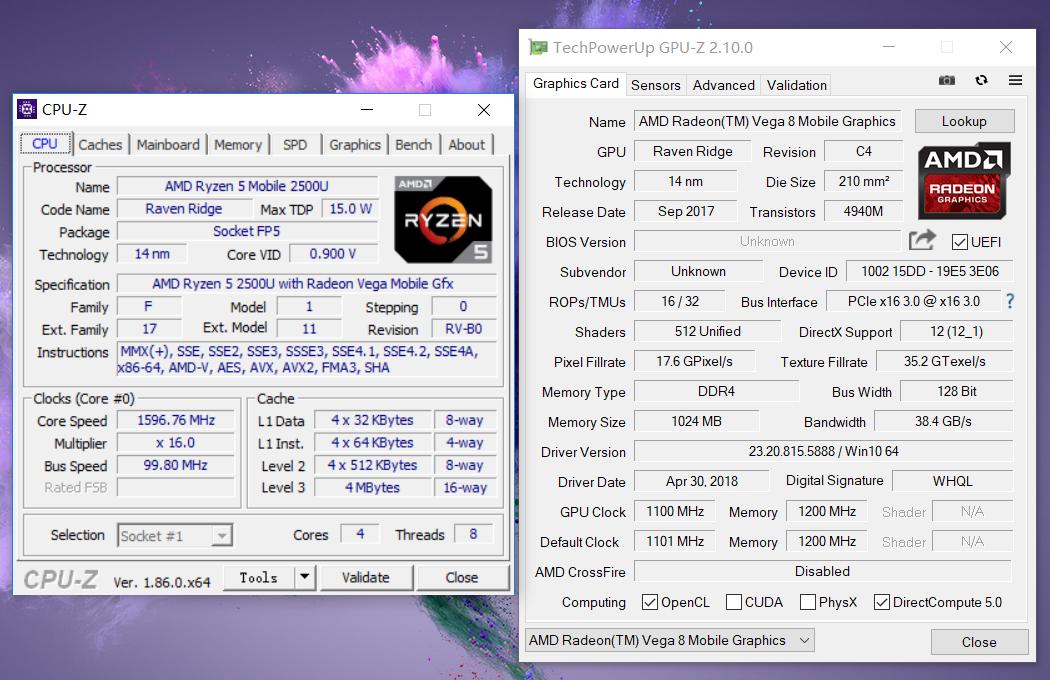This screenshot has height=680, width=1050.
Task: Open the graphics card selection dropdown
Action: [668, 639]
